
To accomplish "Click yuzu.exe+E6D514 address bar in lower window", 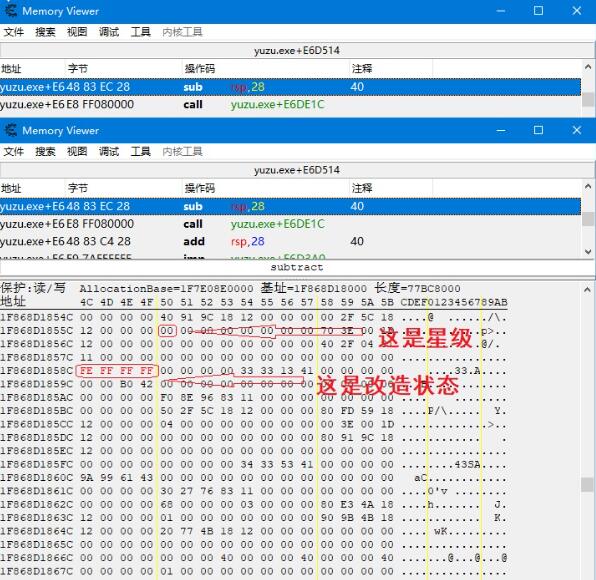I will (297, 170).
